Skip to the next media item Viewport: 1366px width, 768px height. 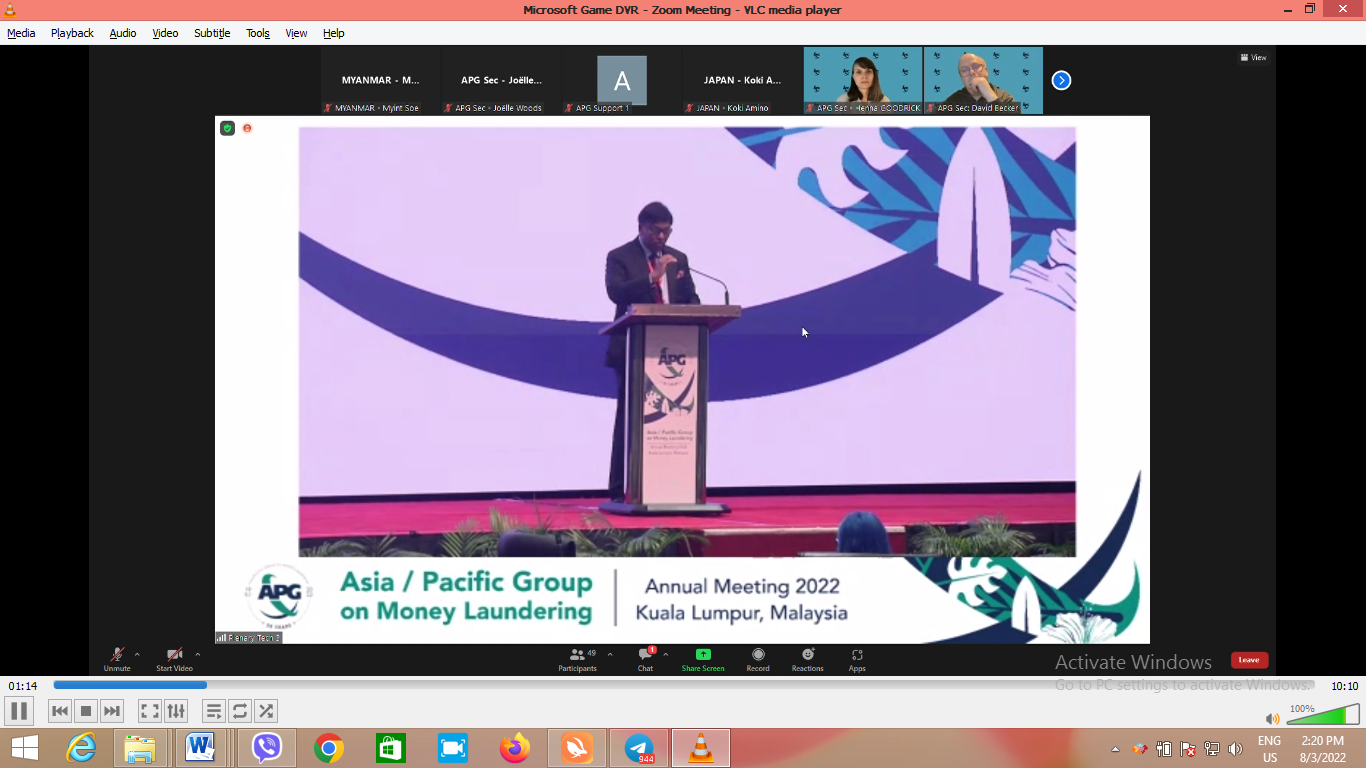(112, 711)
